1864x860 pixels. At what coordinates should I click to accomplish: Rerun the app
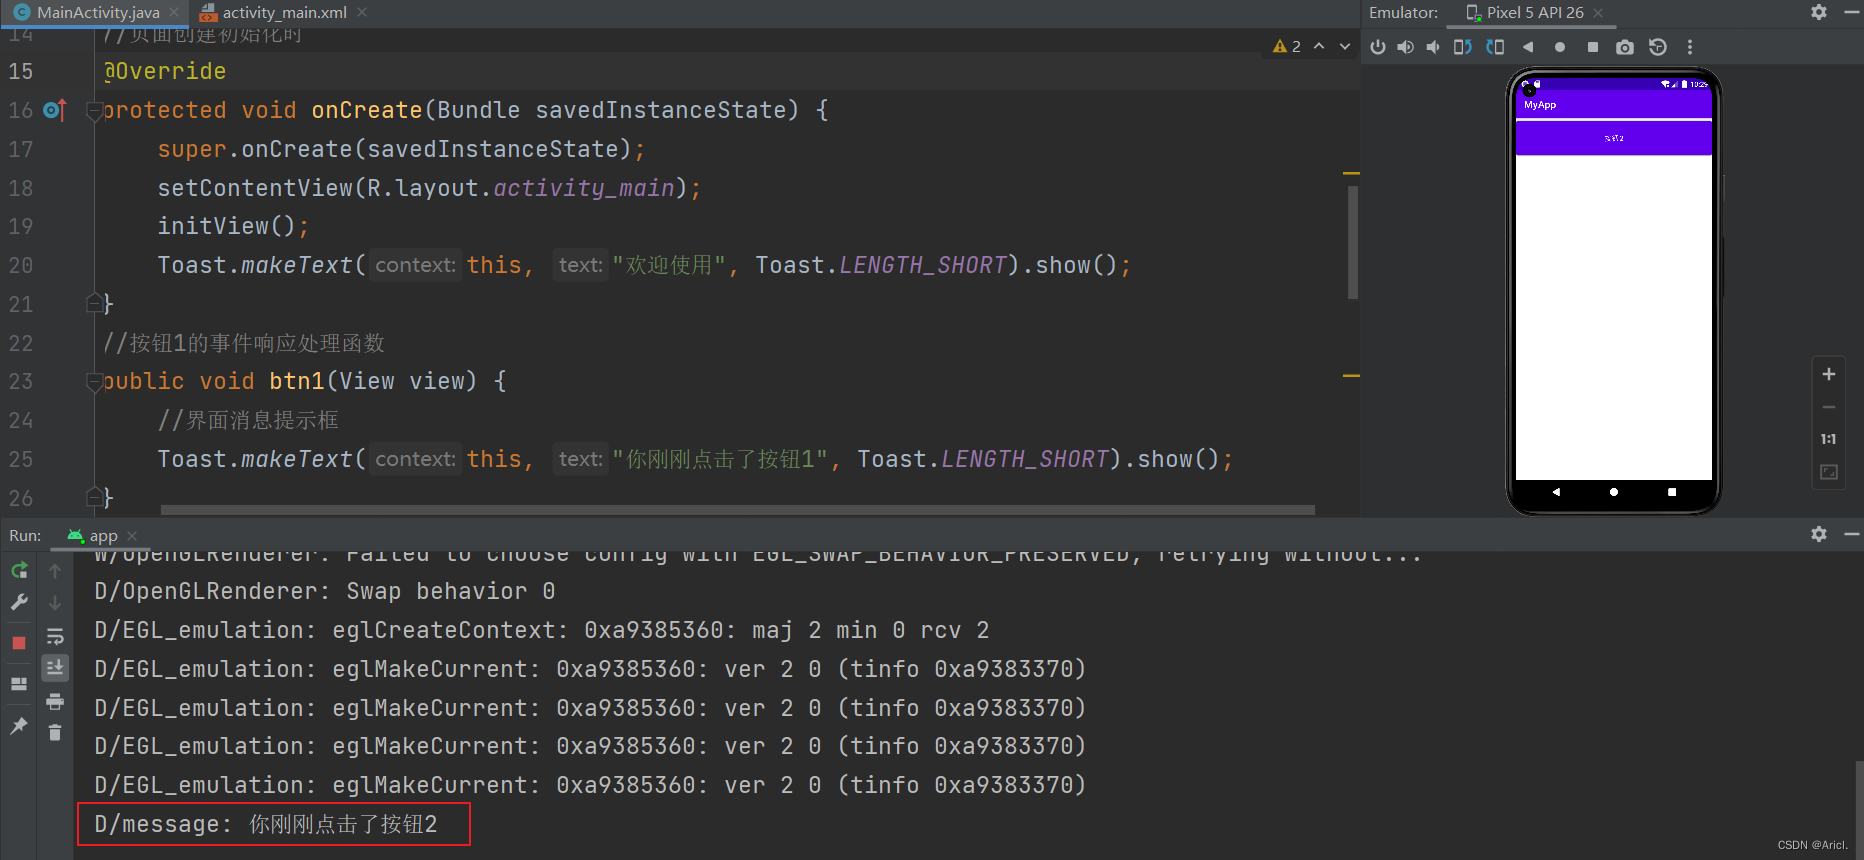tap(19, 570)
